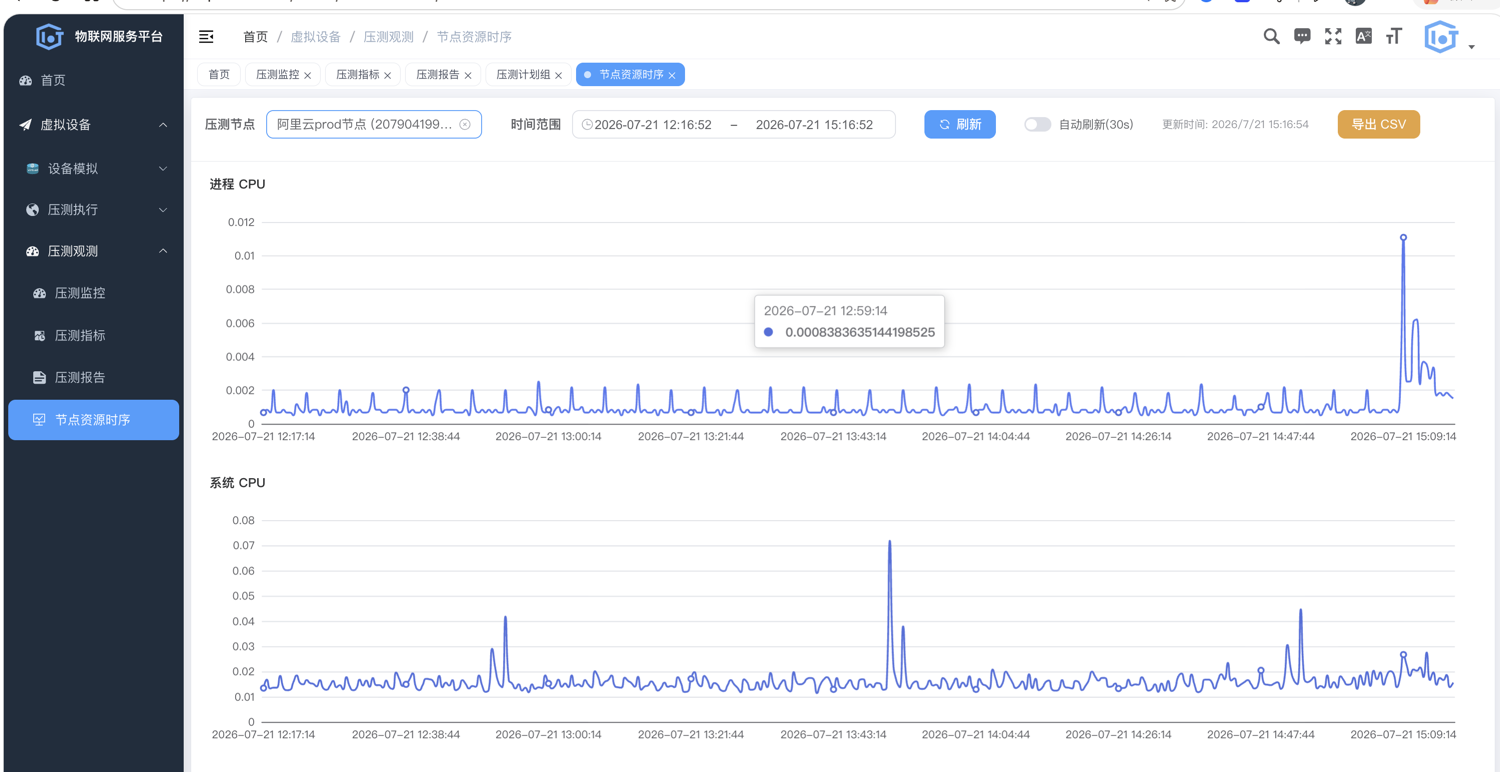This screenshot has width=1500, height=772.
Task: Click the 导出 CSV button
Action: tap(1378, 125)
